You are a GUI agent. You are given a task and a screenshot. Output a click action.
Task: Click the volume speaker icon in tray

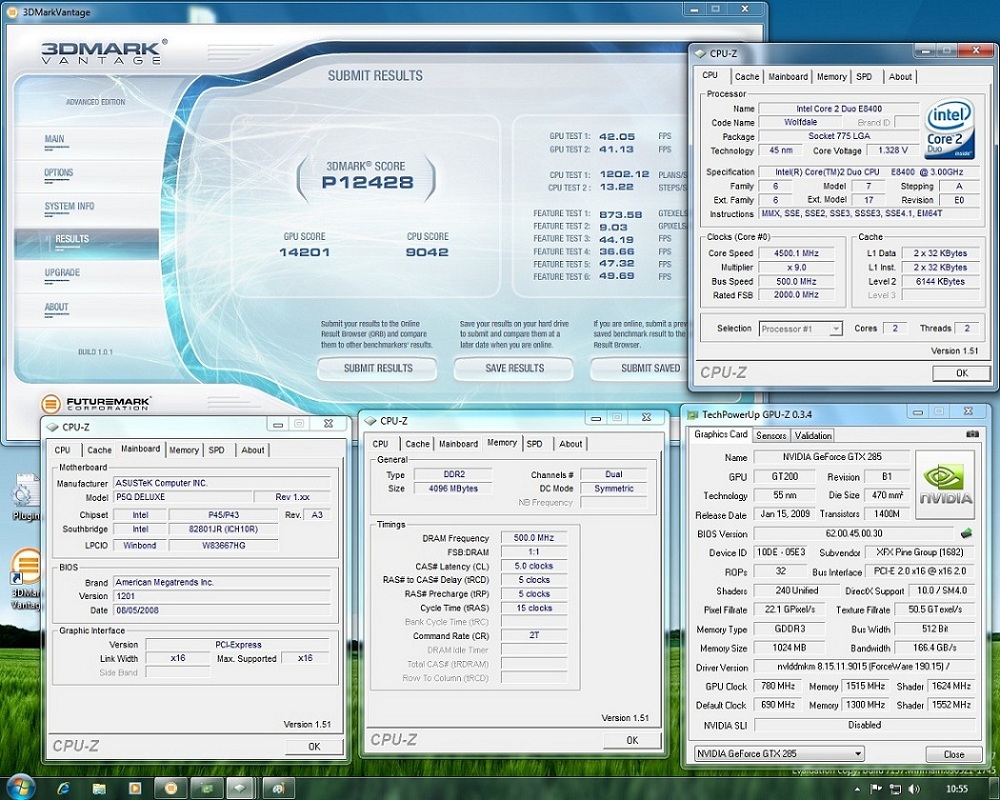[x=915, y=789]
